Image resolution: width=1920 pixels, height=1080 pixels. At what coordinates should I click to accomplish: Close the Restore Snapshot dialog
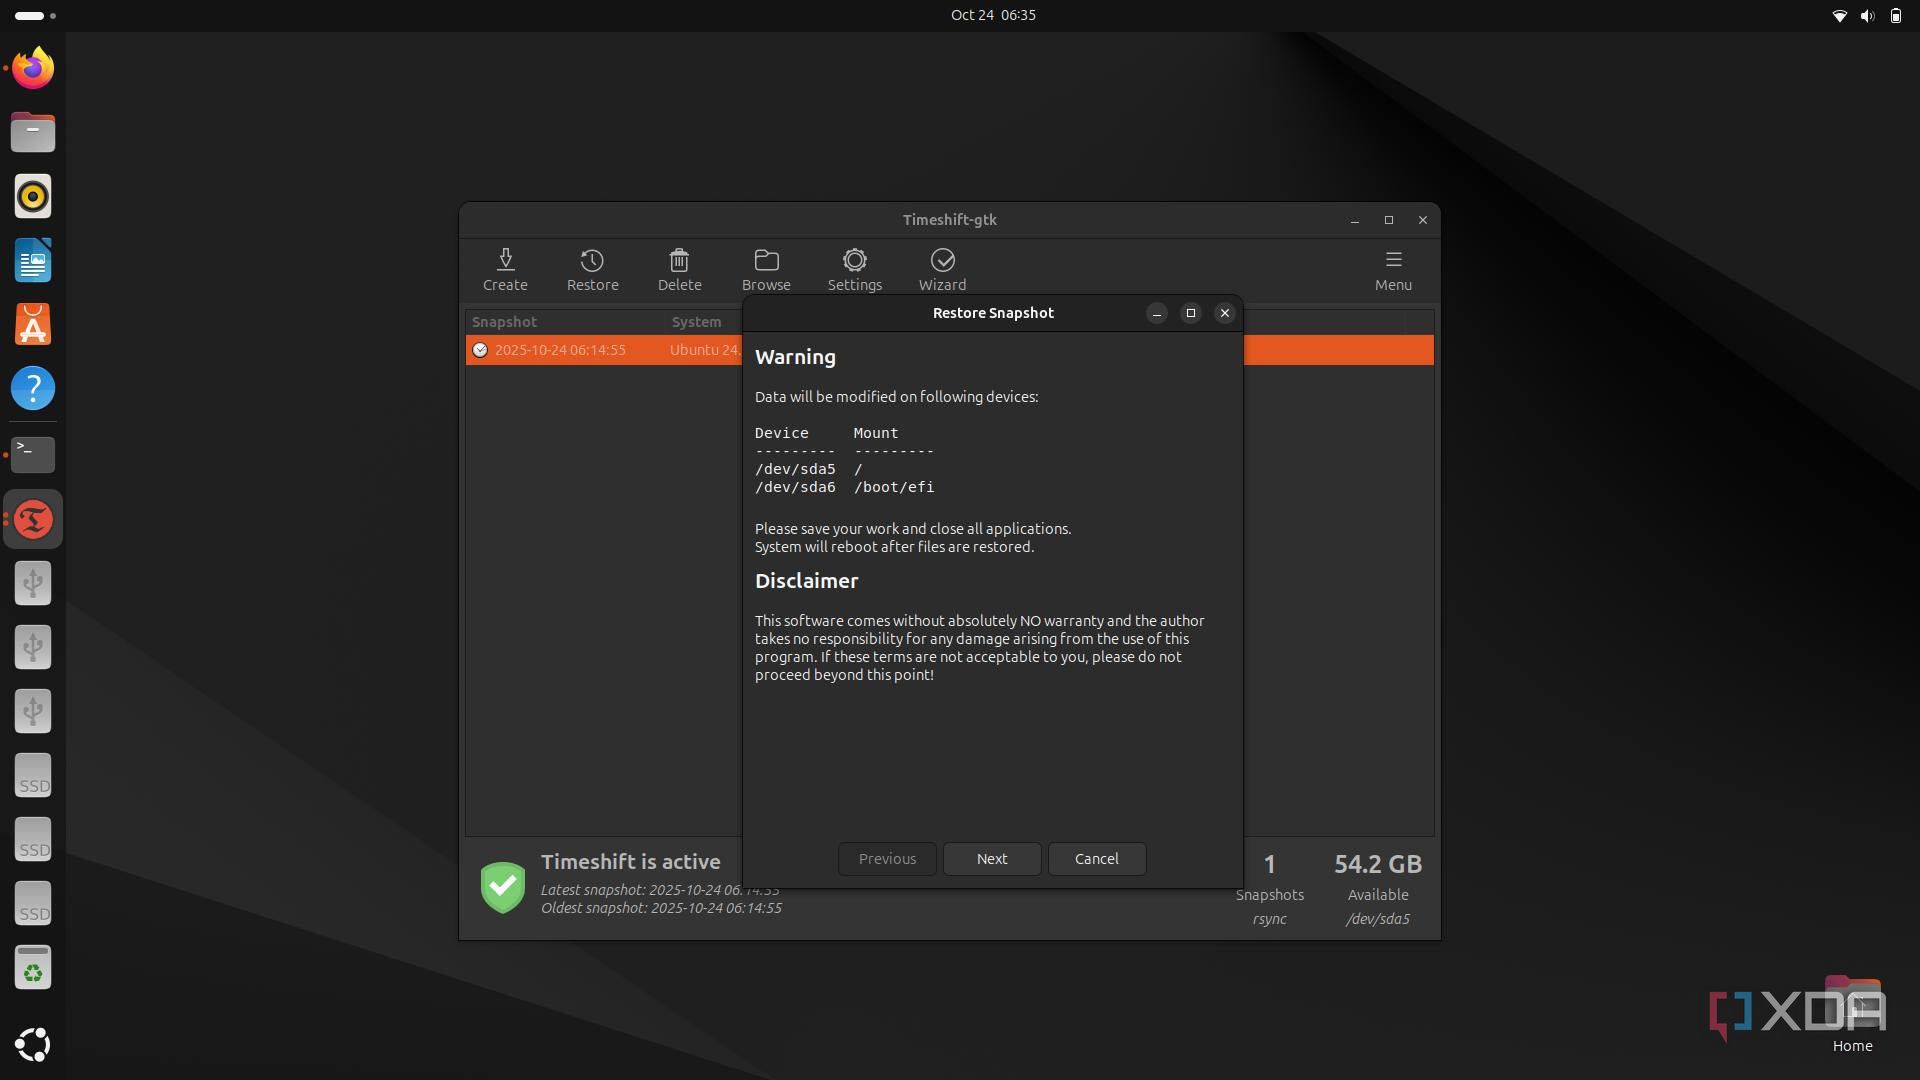[x=1224, y=313]
